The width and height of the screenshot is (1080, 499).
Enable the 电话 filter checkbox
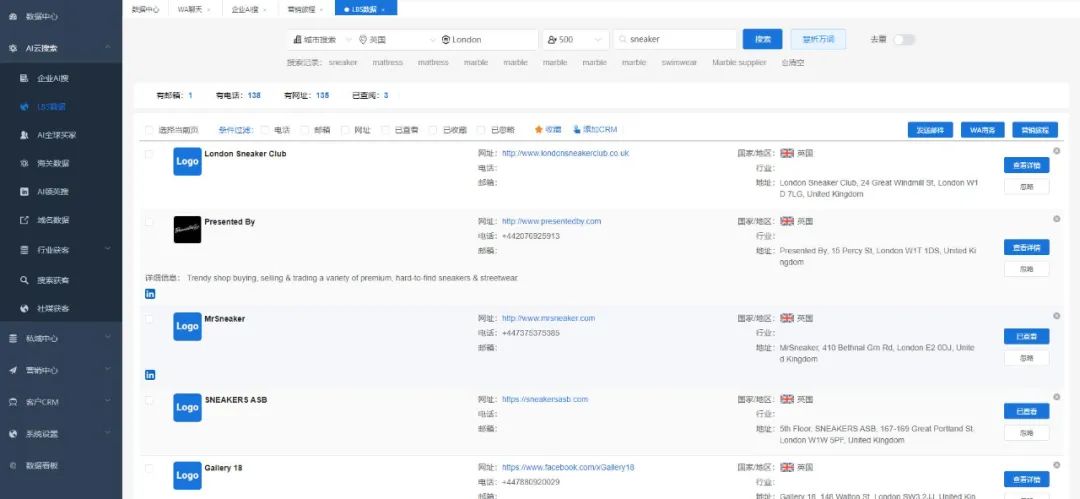coord(265,130)
